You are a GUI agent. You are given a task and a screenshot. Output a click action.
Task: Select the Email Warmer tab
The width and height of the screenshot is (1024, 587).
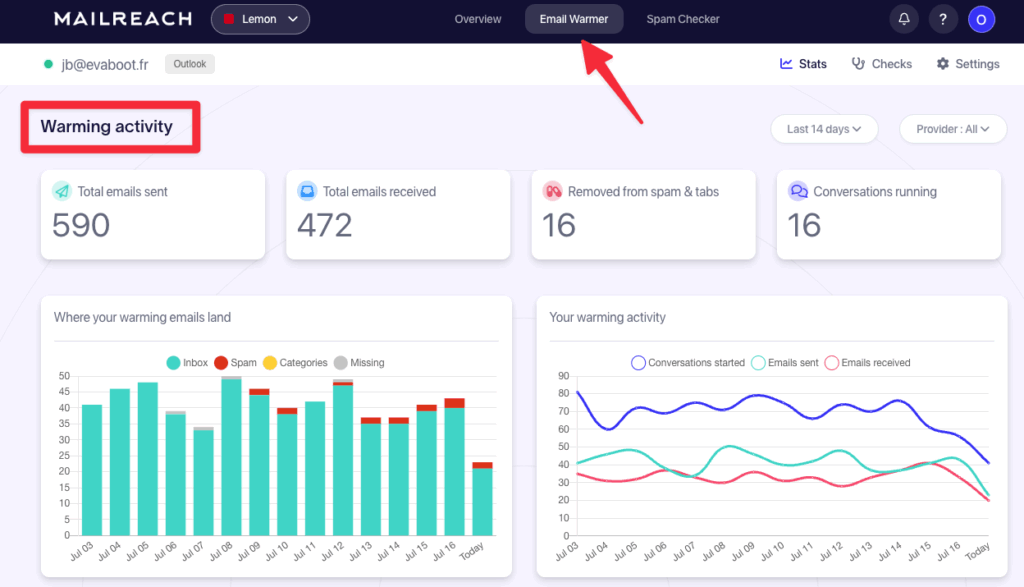click(x=574, y=19)
